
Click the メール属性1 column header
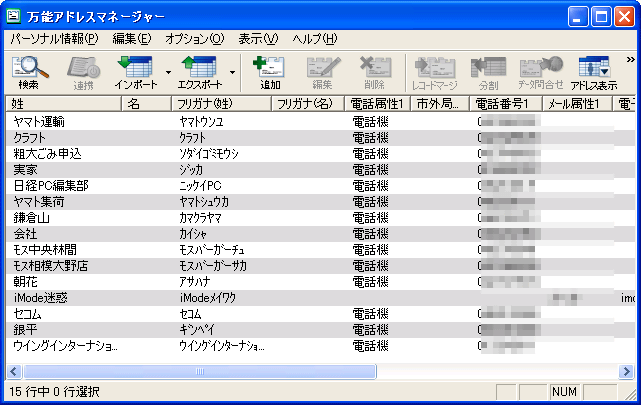point(577,104)
